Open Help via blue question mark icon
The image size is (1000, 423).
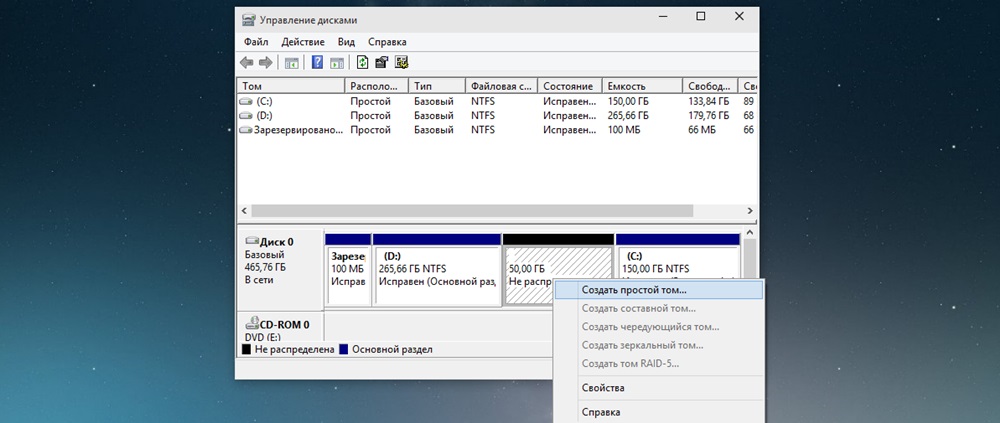(317, 63)
